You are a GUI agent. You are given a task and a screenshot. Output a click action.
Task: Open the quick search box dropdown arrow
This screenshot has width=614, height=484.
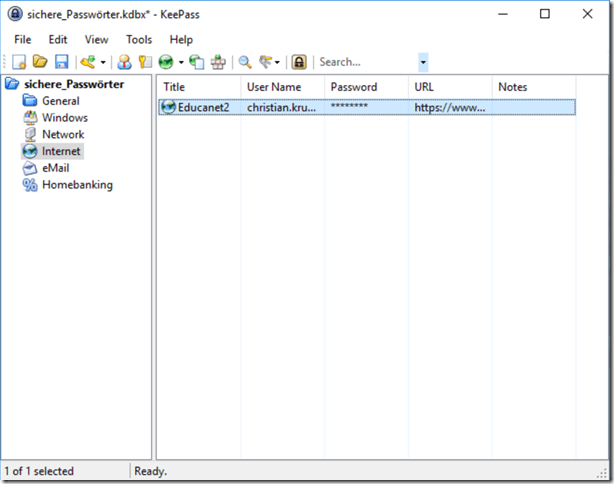pyautogui.click(x=423, y=62)
